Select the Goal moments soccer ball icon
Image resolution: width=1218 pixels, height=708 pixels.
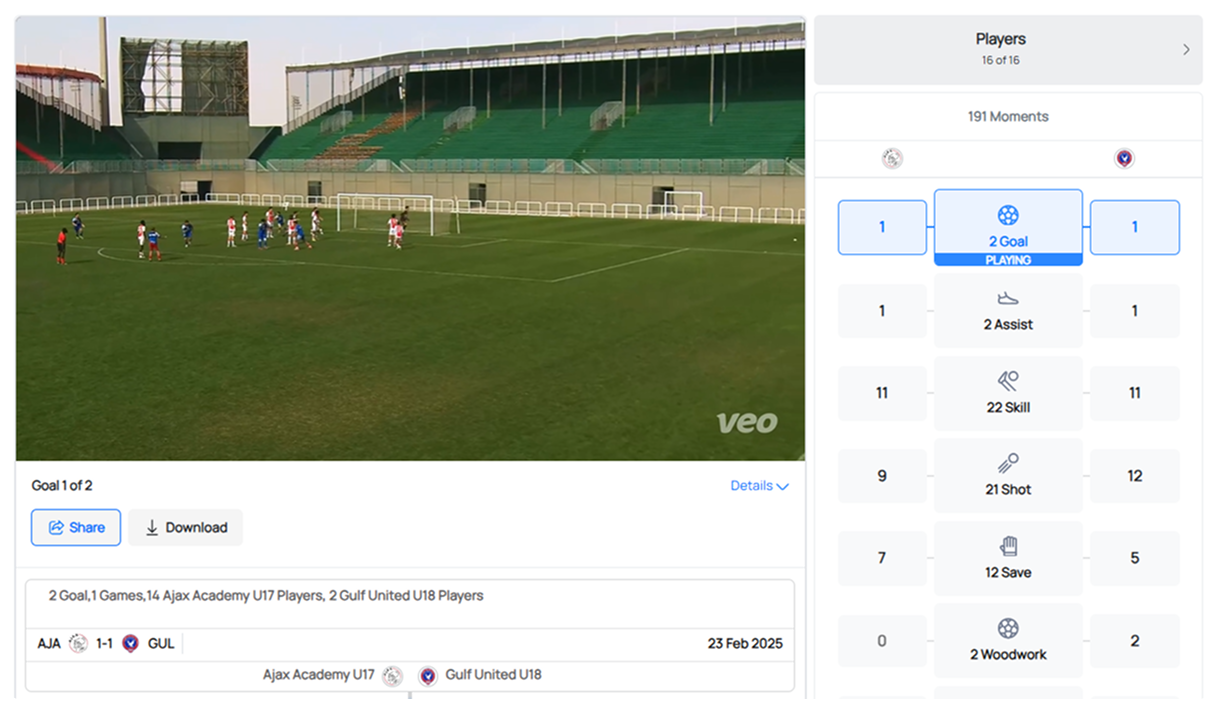(1008, 215)
